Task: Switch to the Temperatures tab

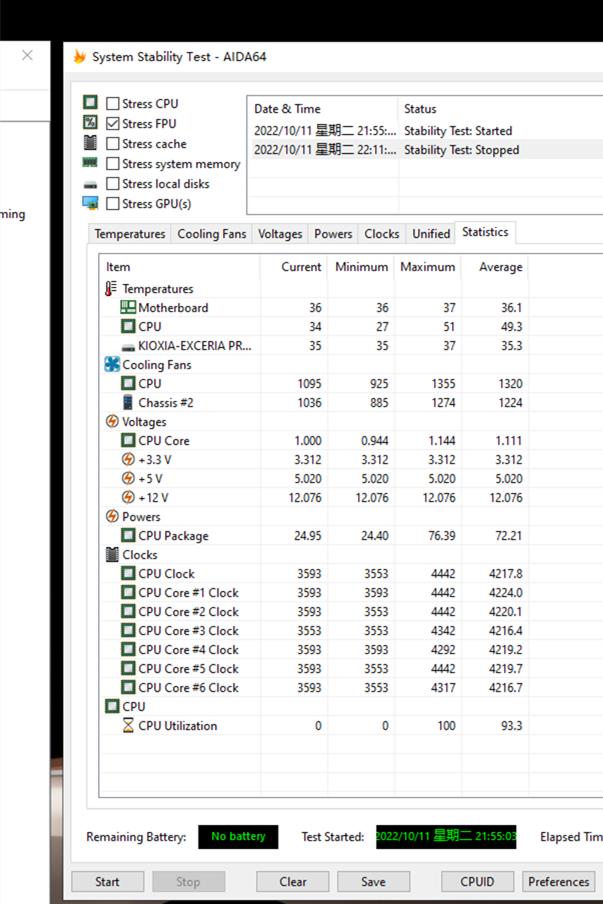Action: [129, 234]
